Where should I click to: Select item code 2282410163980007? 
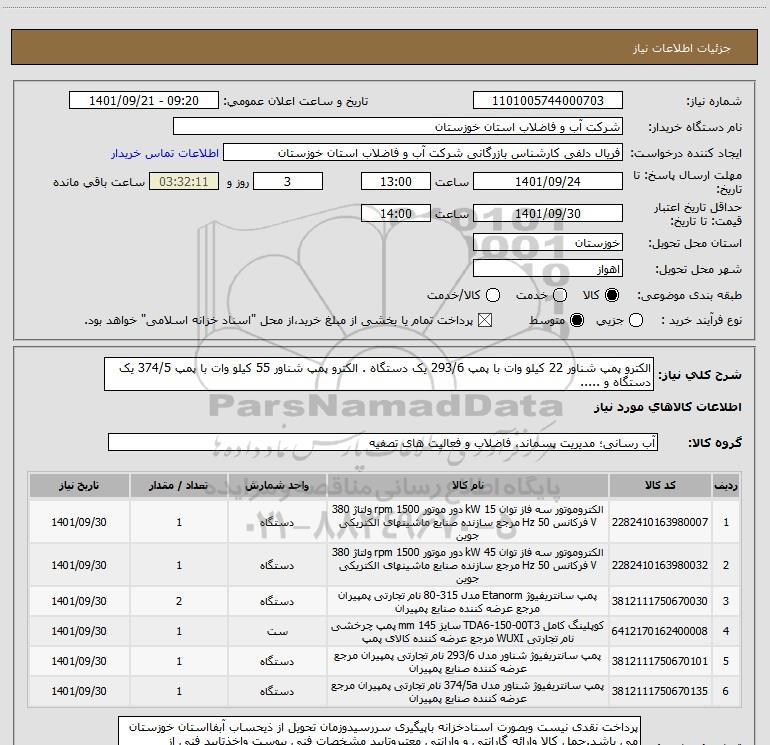(x=660, y=522)
